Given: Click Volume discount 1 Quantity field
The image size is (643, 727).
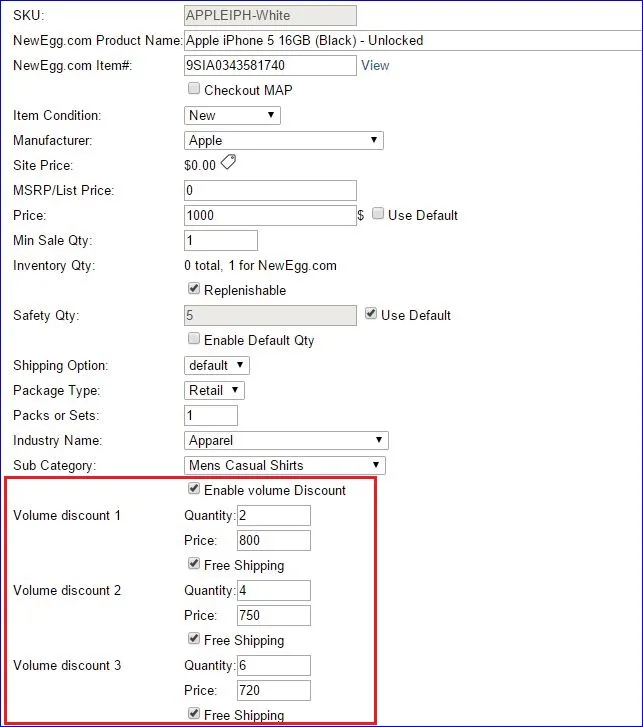Looking at the screenshot, I should coord(274,516).
